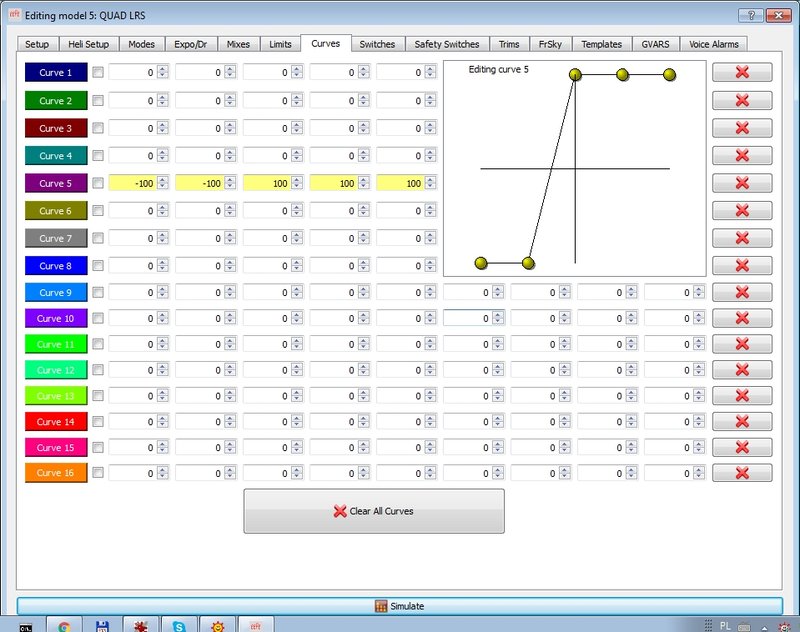This screenshot has width=800, height=632.
Task: Open Chrome from the taskbar
Action: 65,625
